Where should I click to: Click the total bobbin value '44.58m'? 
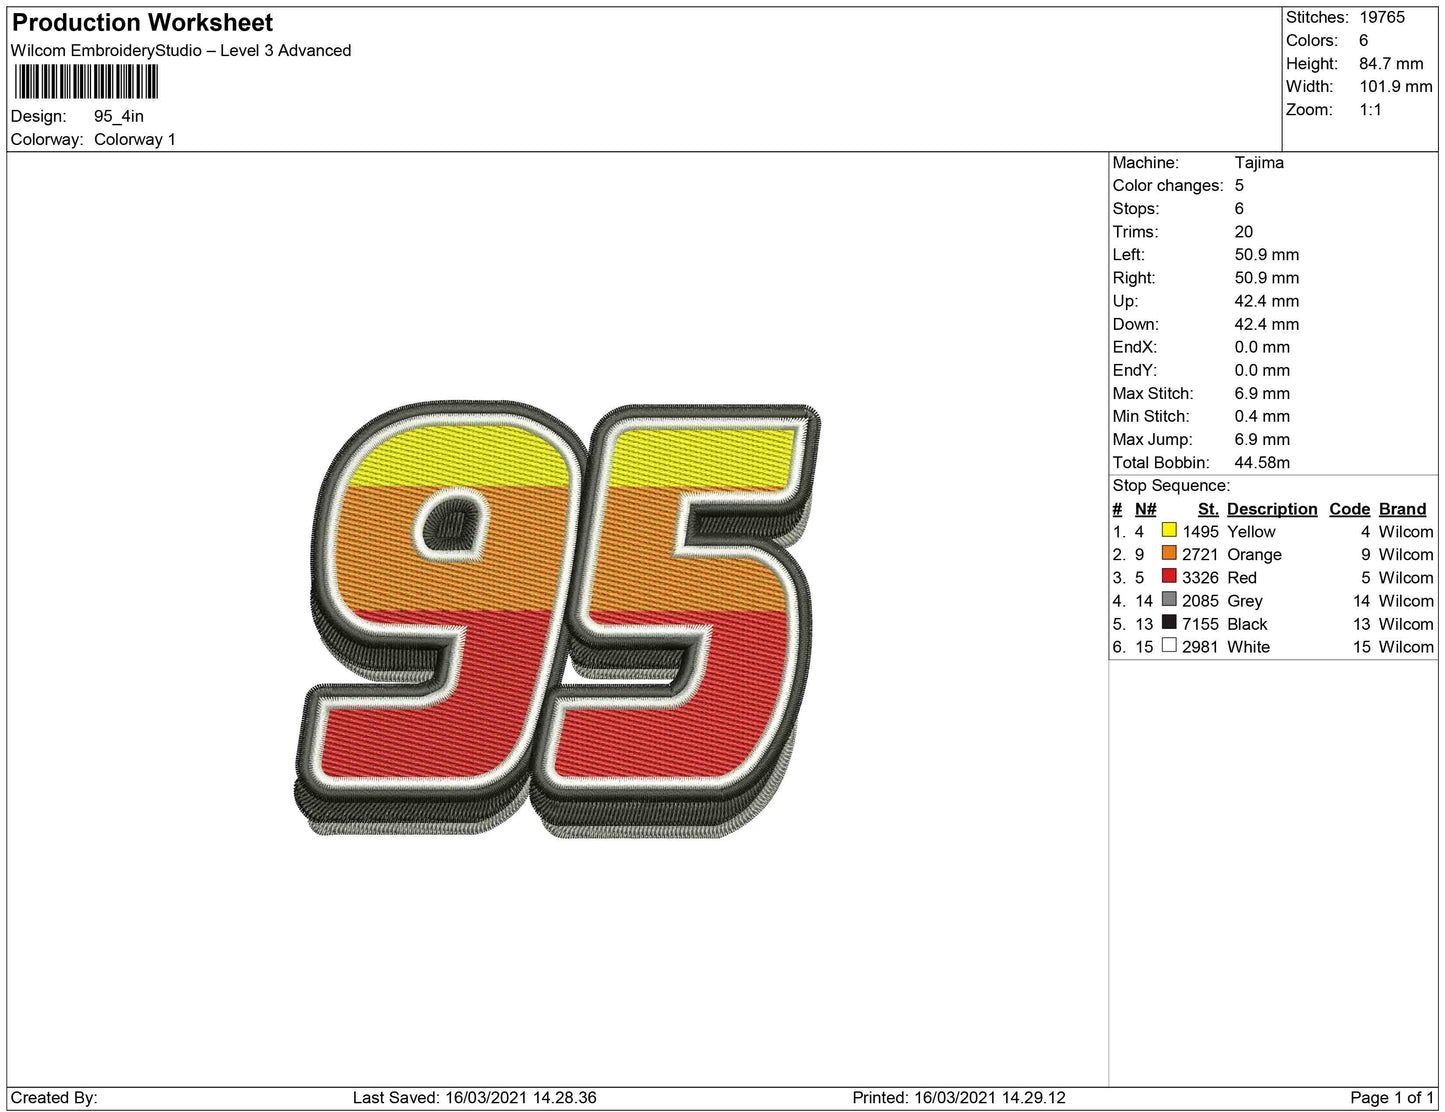[x=1262, y=462]
